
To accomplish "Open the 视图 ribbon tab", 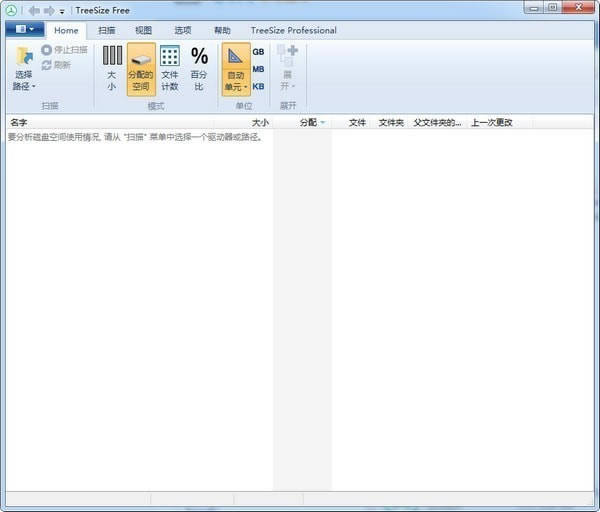I will click(143, 30).
